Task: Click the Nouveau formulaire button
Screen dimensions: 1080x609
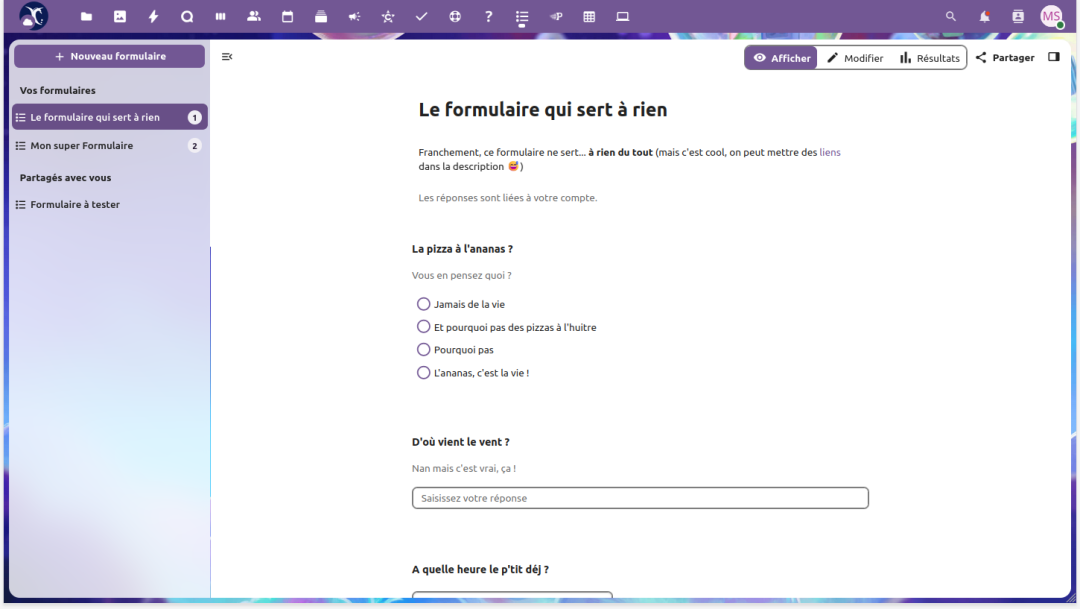Action: (x=110, y=57)
